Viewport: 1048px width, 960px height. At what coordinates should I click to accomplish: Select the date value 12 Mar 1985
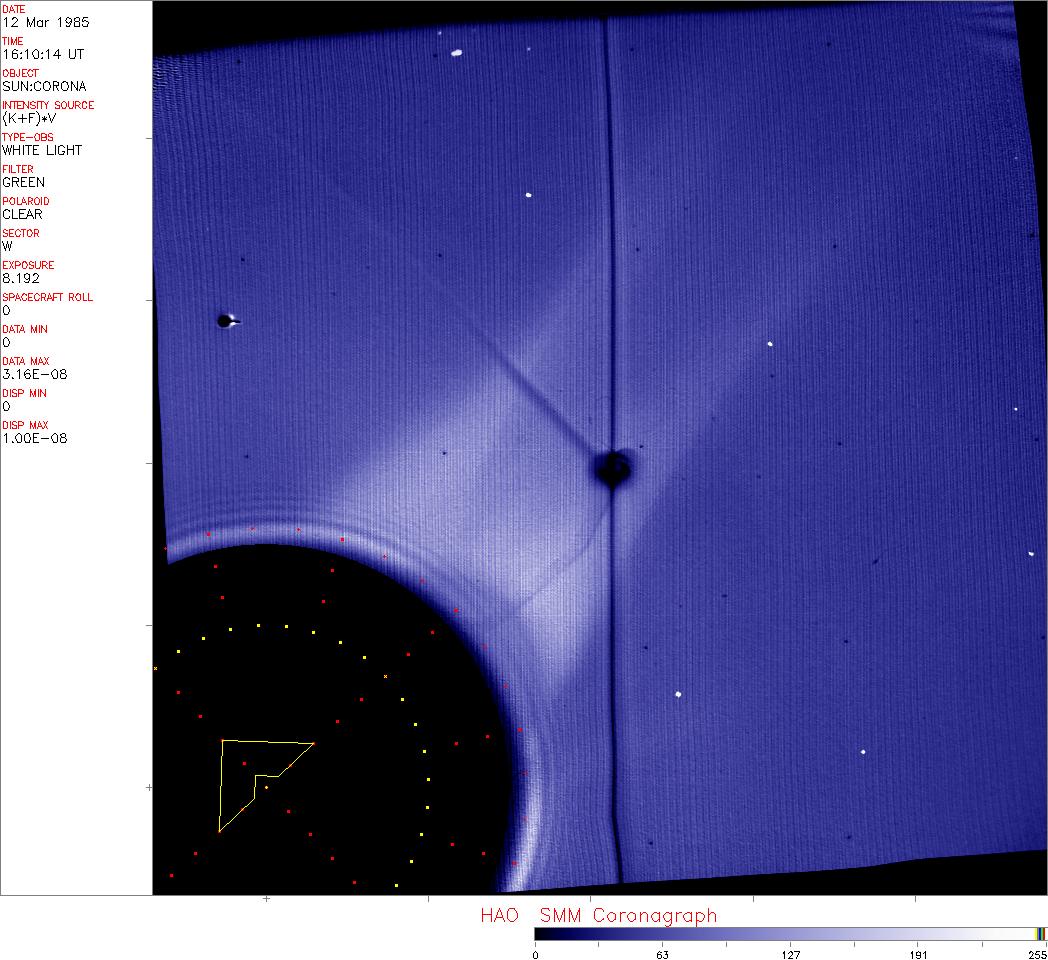[x=43, y=22]
